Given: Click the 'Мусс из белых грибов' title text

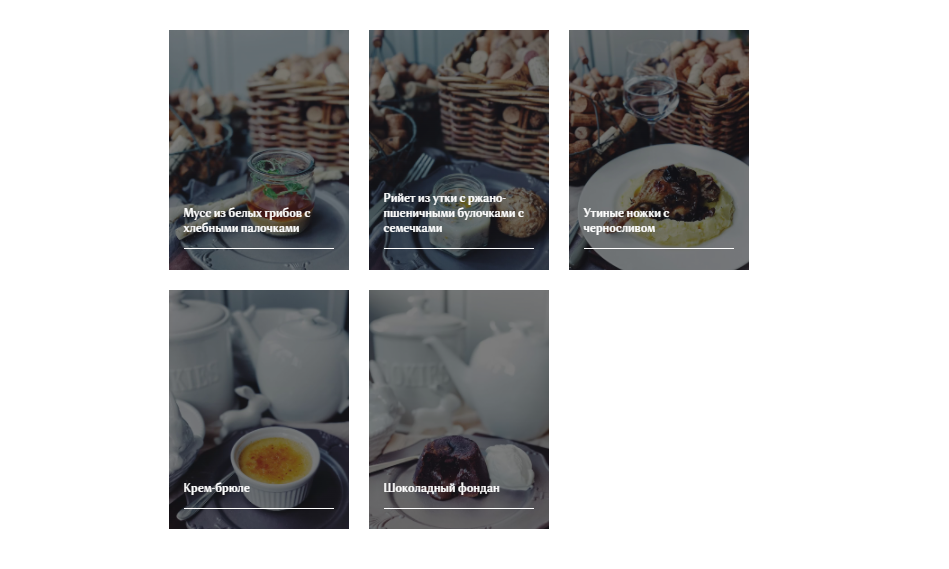Looking at the screenshot, I should pos(247,220).
